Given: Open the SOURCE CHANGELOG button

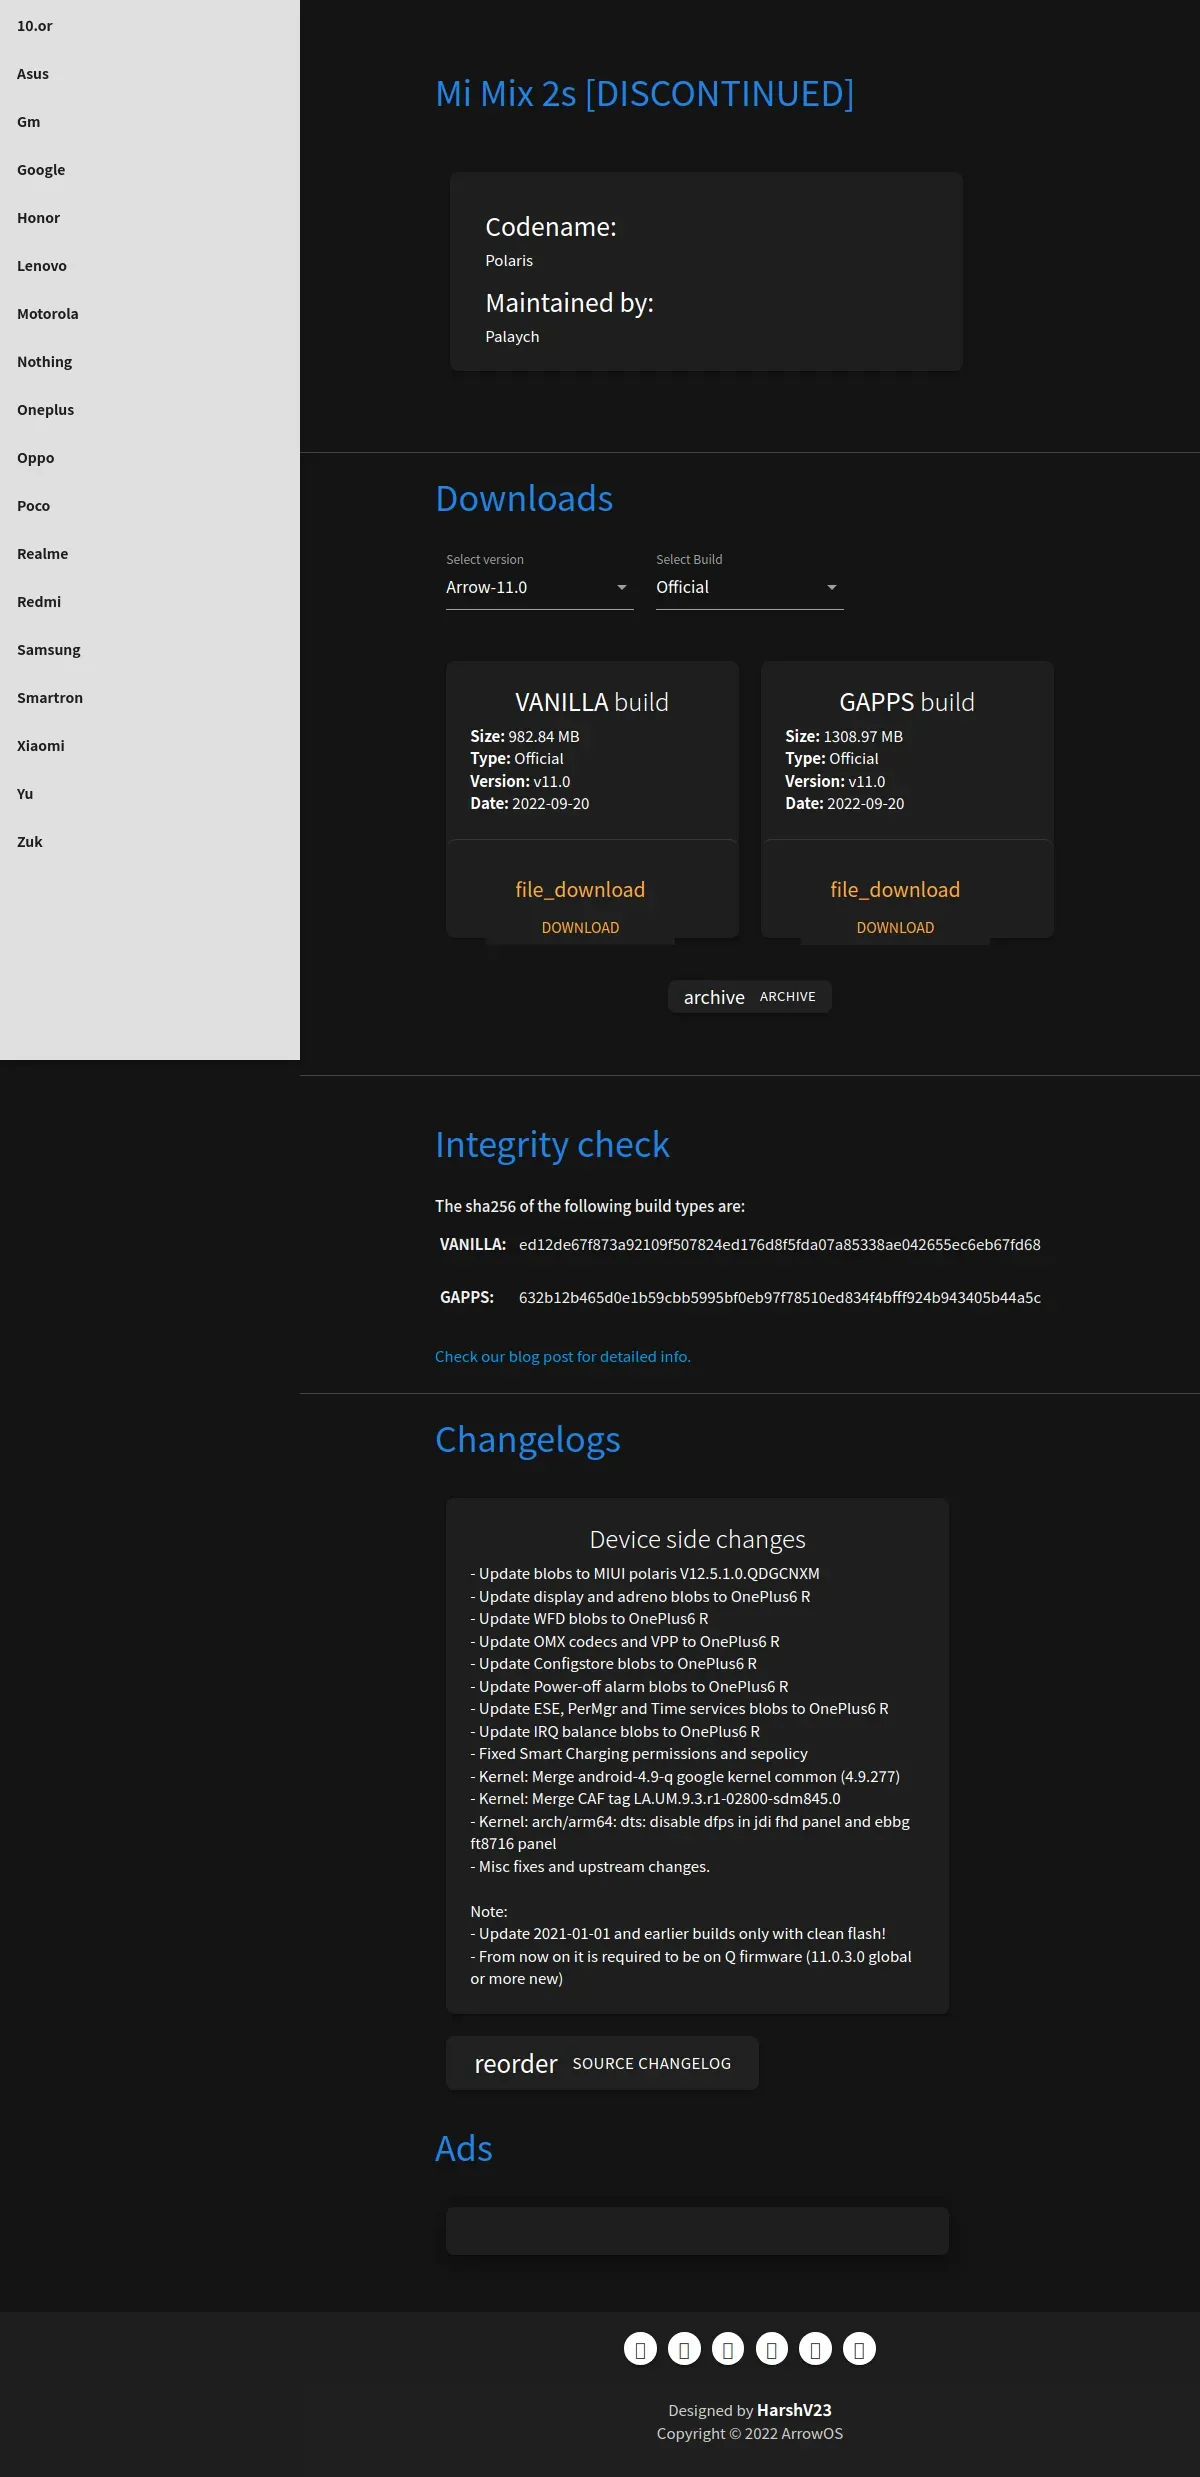Looking at the screenshot, I should (x=602, y=2063).
